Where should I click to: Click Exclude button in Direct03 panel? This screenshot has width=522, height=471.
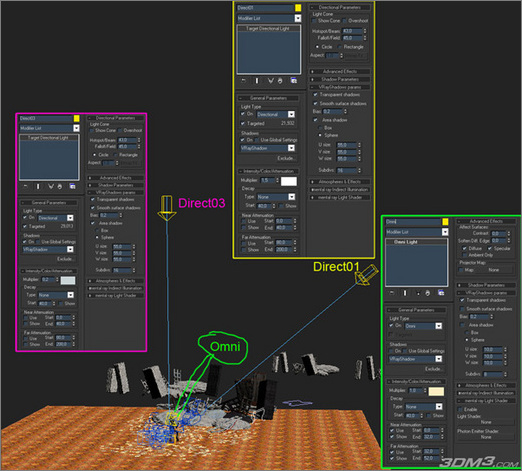[65, 259]
